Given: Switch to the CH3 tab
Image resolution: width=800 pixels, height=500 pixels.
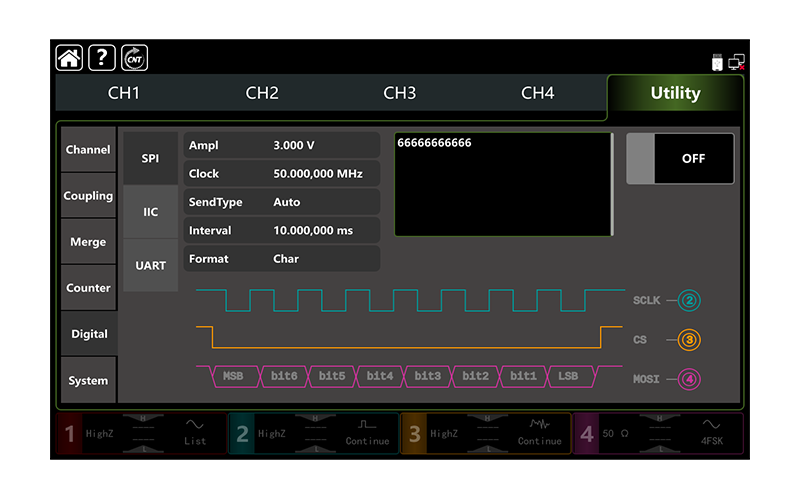Looking at the screenshot, I should click(400, 93).
